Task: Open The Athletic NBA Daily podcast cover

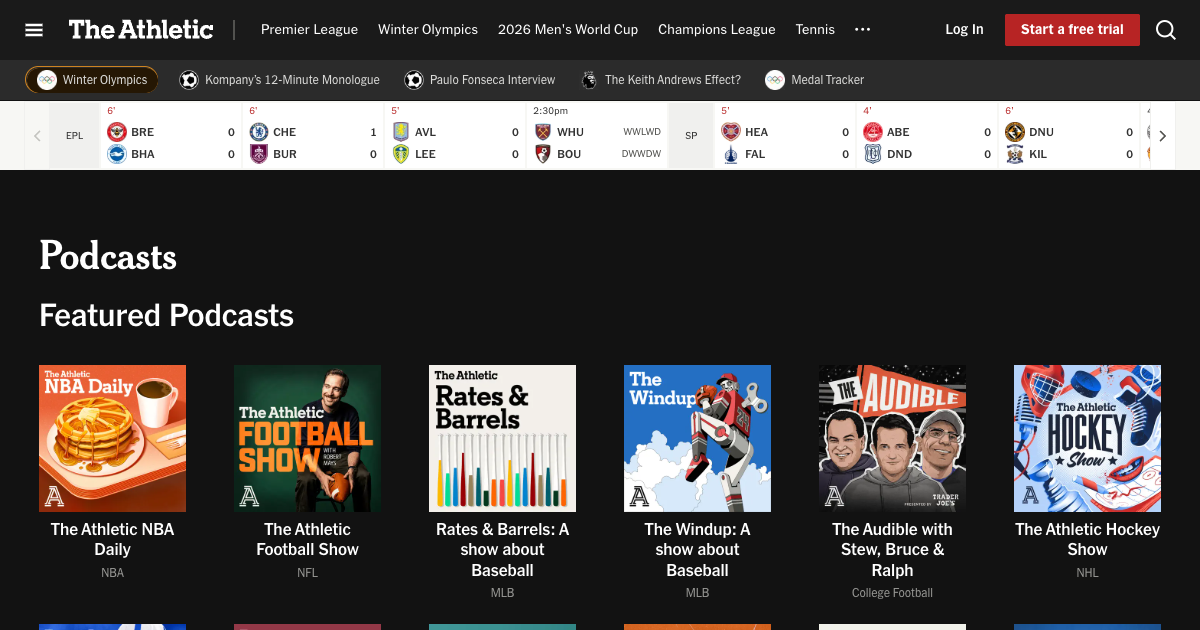Action: (x=112, y=438)
